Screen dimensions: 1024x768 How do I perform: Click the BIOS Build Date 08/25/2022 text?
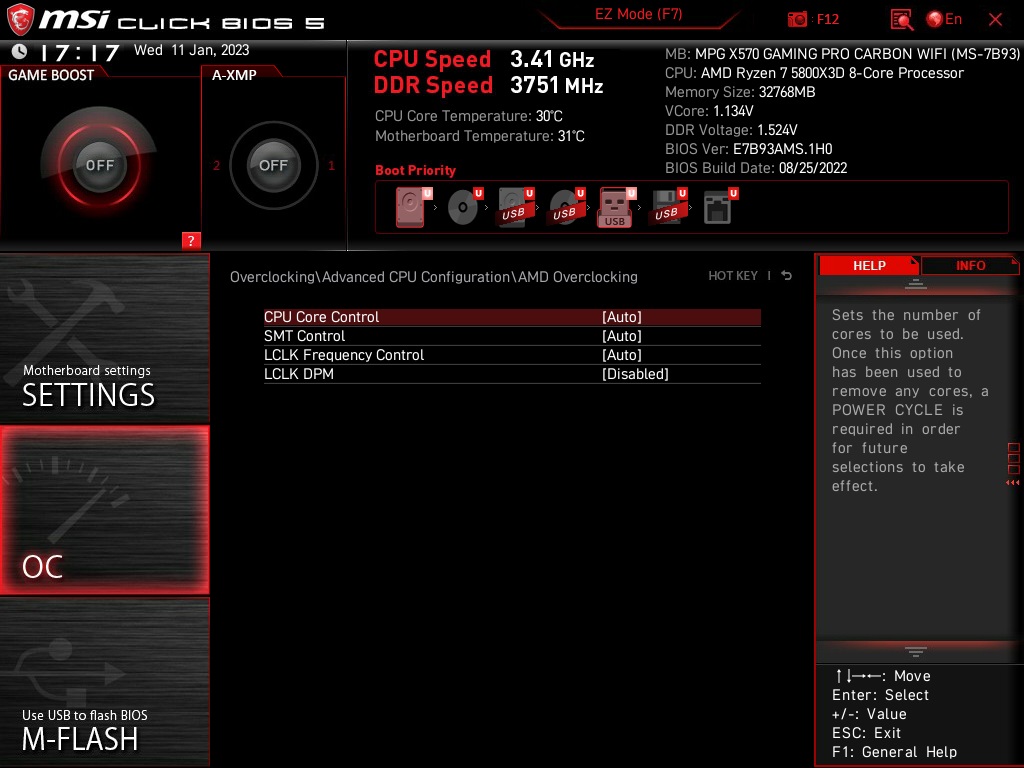tap(756, 168)
